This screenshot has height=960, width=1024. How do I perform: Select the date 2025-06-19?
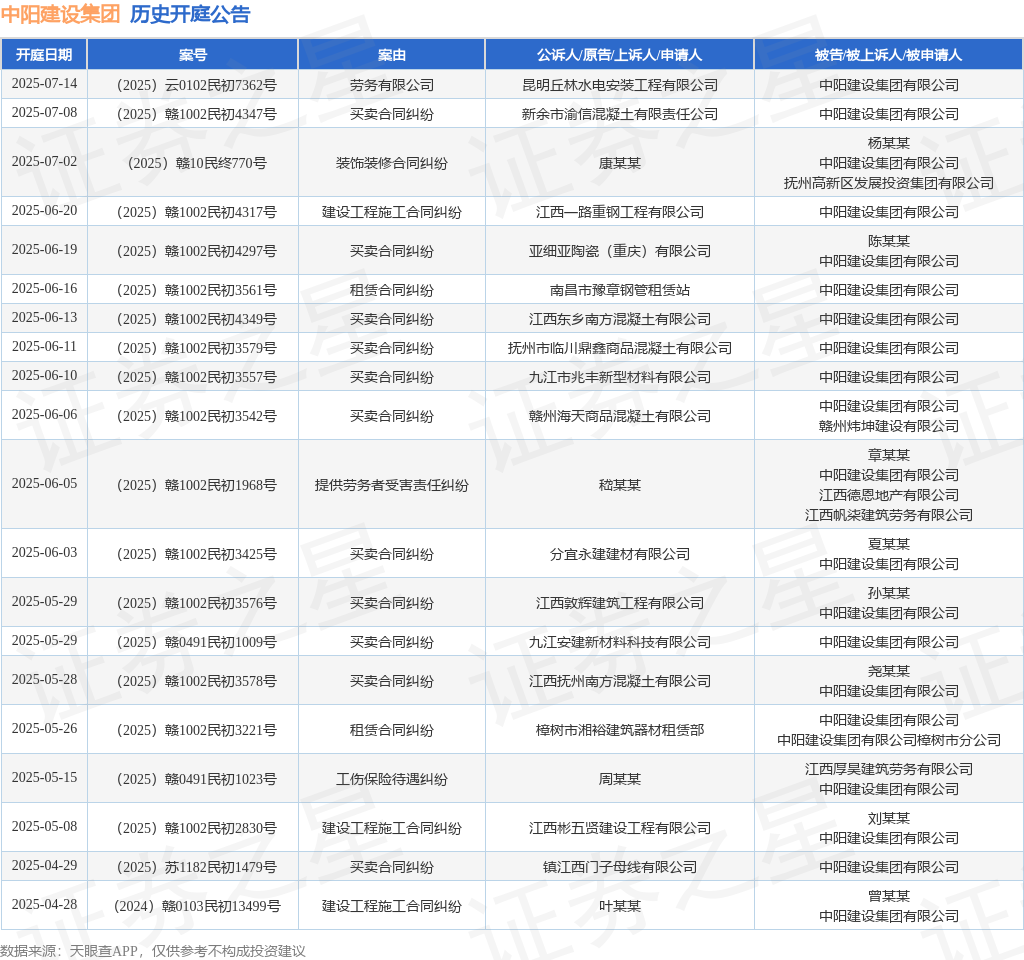[44, 249]
